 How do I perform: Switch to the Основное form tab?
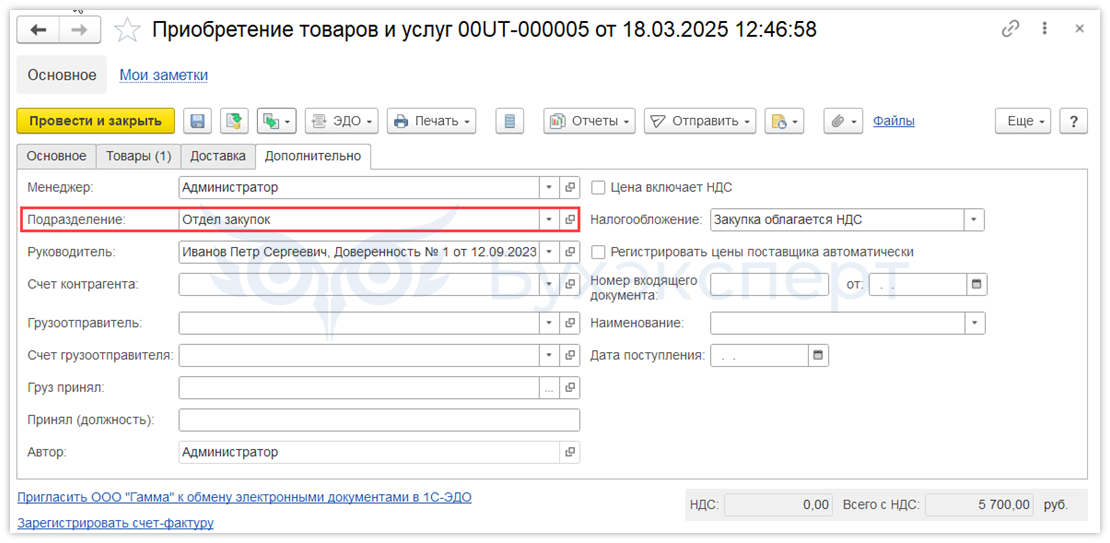[x=57, y=156]
